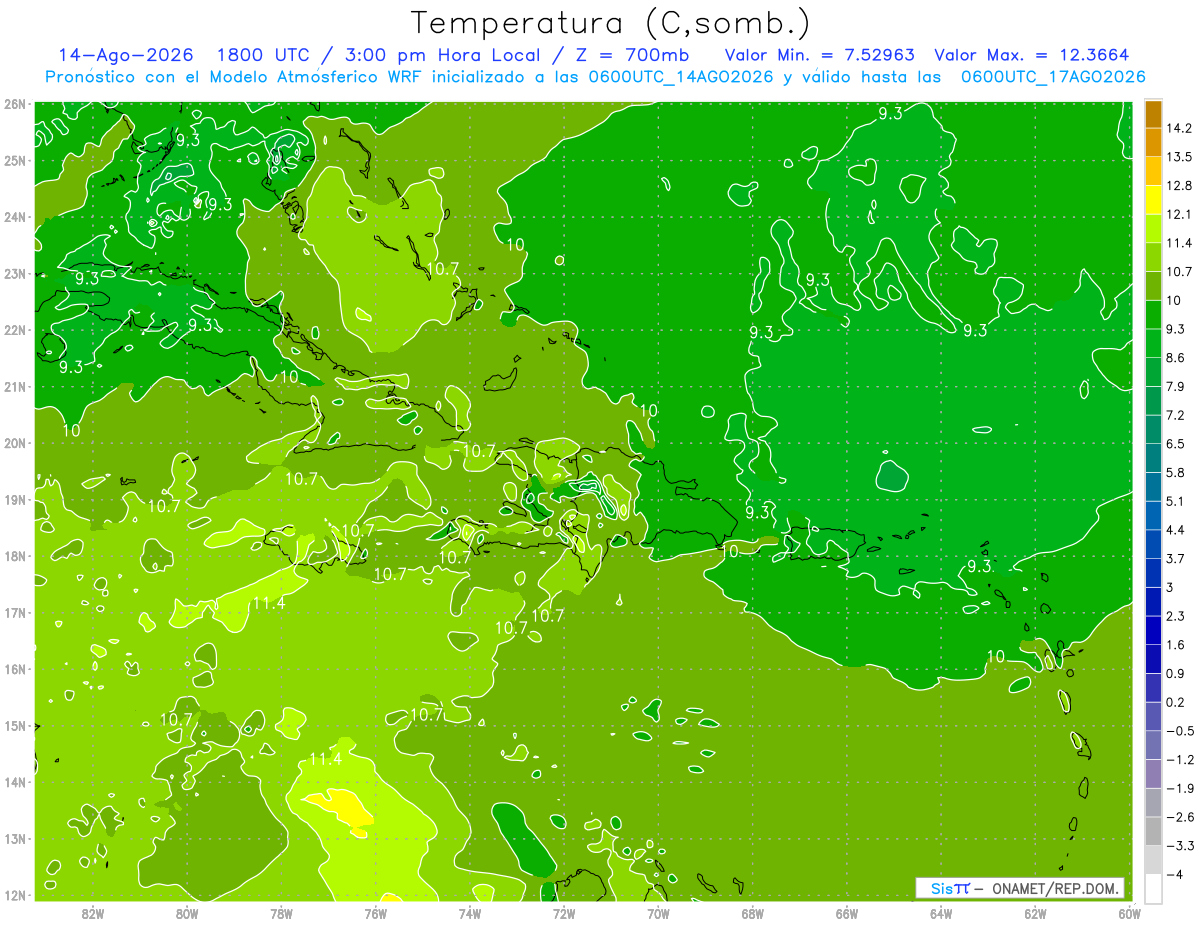
Task: Click the longitude axis label "64W"
Action: [x=941, y=913]
